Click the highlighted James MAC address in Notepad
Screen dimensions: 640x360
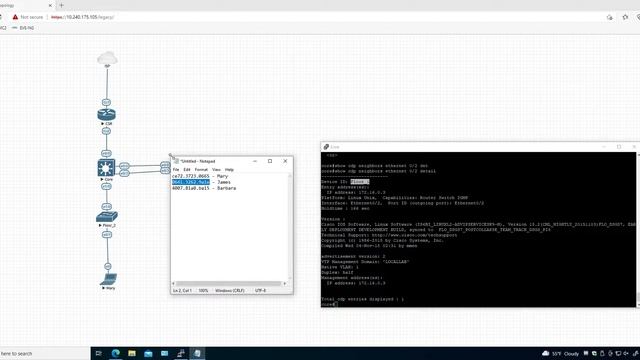191,182
